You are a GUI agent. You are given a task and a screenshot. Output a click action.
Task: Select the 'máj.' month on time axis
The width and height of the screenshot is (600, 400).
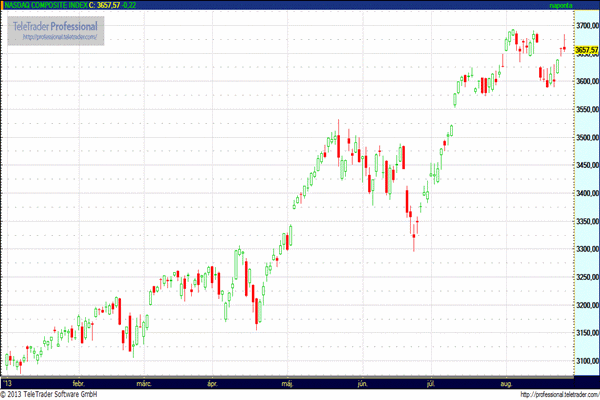(x=289, y=382)
